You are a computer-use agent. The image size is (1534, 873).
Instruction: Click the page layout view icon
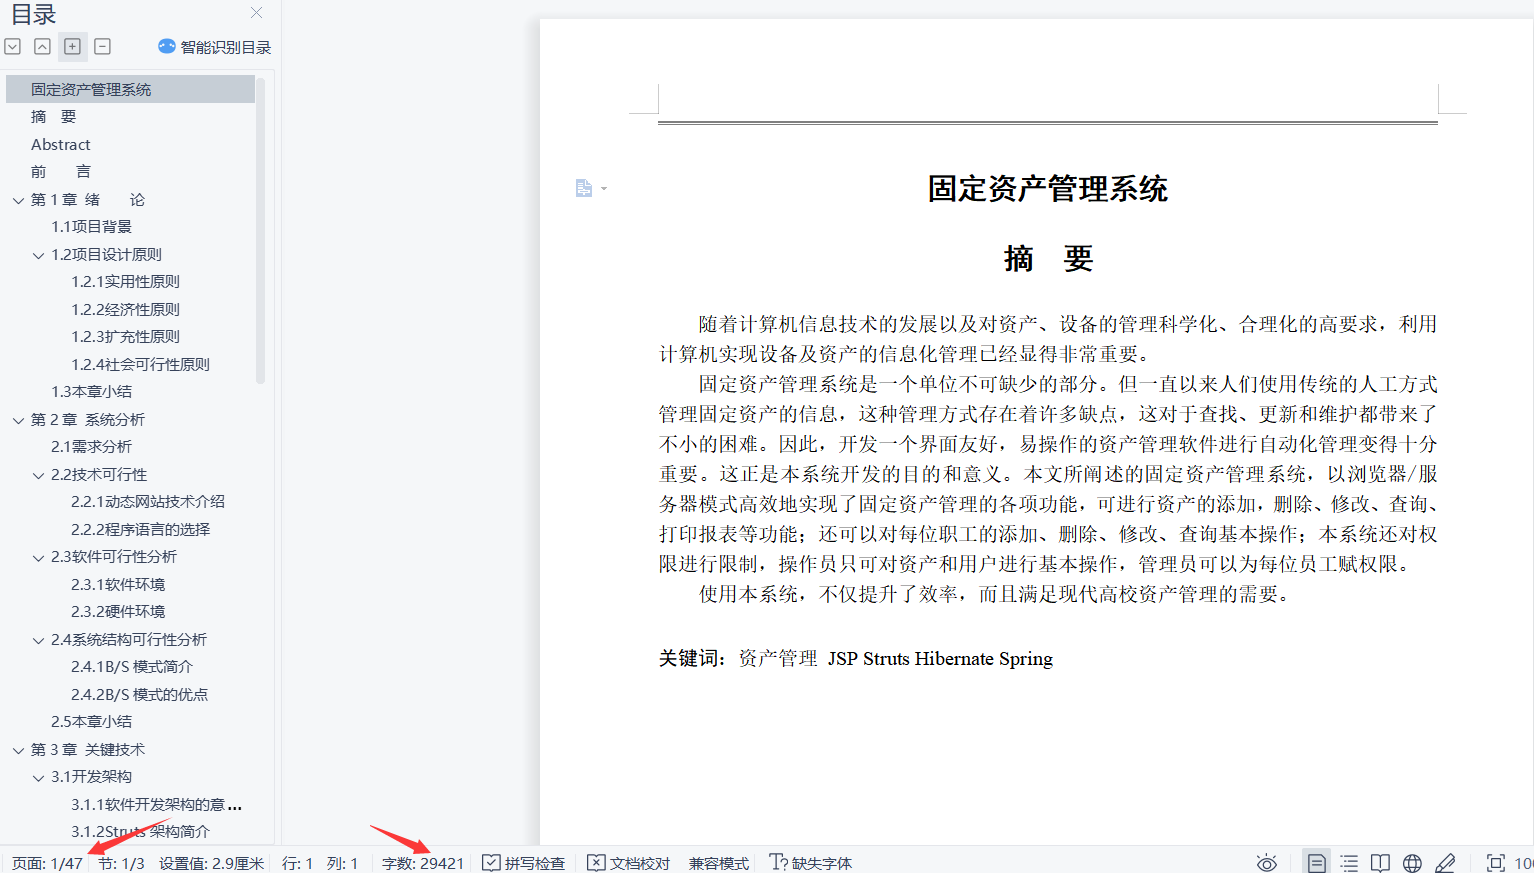pyautogui.click(x=1317, y=863)
